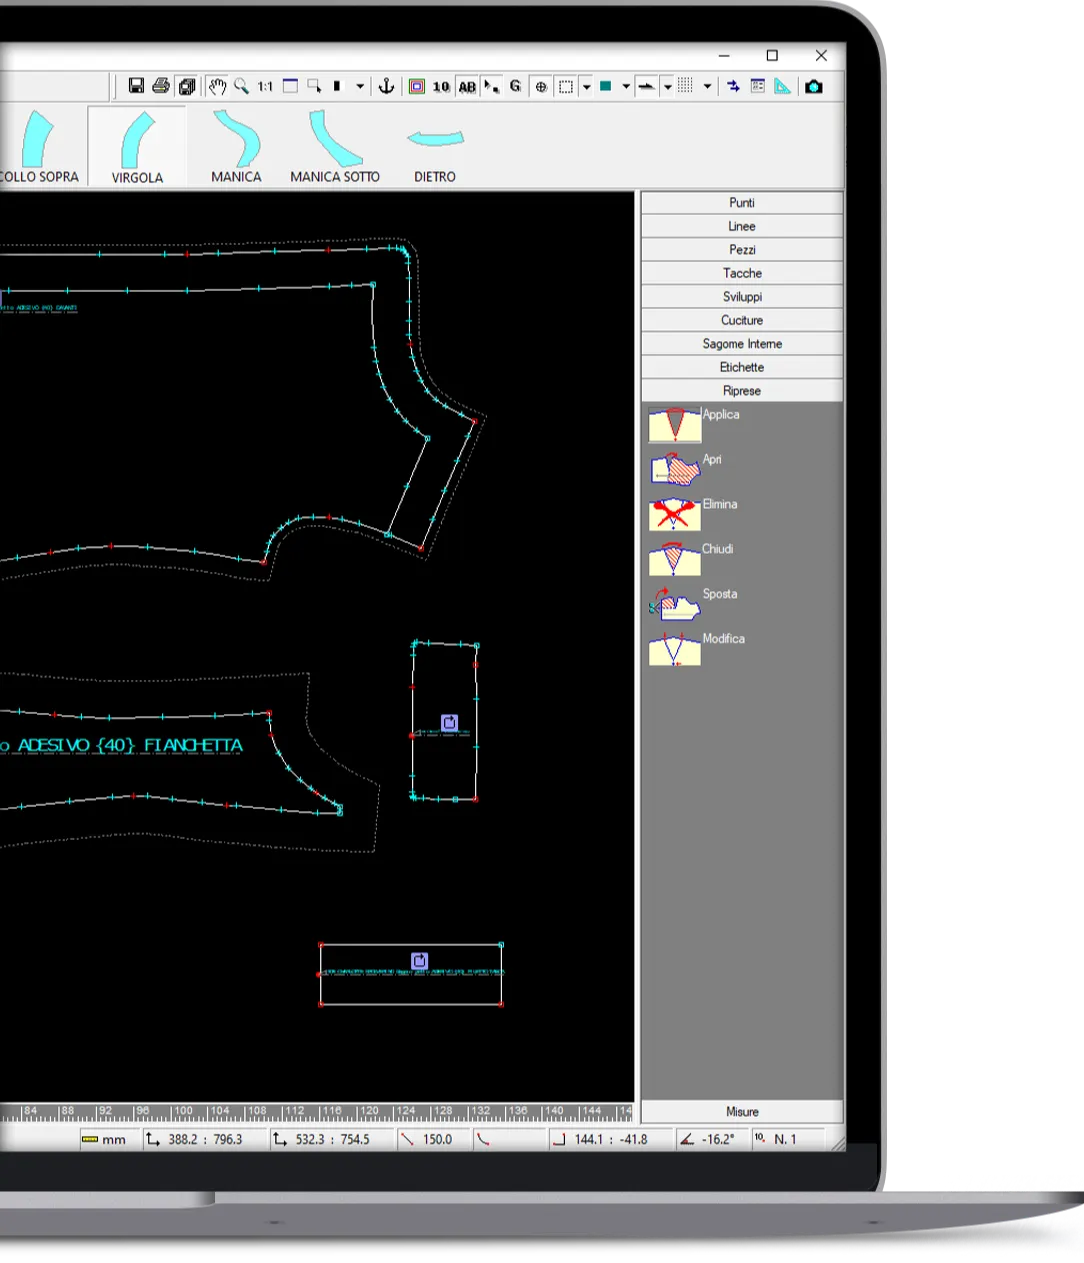
Task: Click the camera snapshot icon
Action: point(814,86)
